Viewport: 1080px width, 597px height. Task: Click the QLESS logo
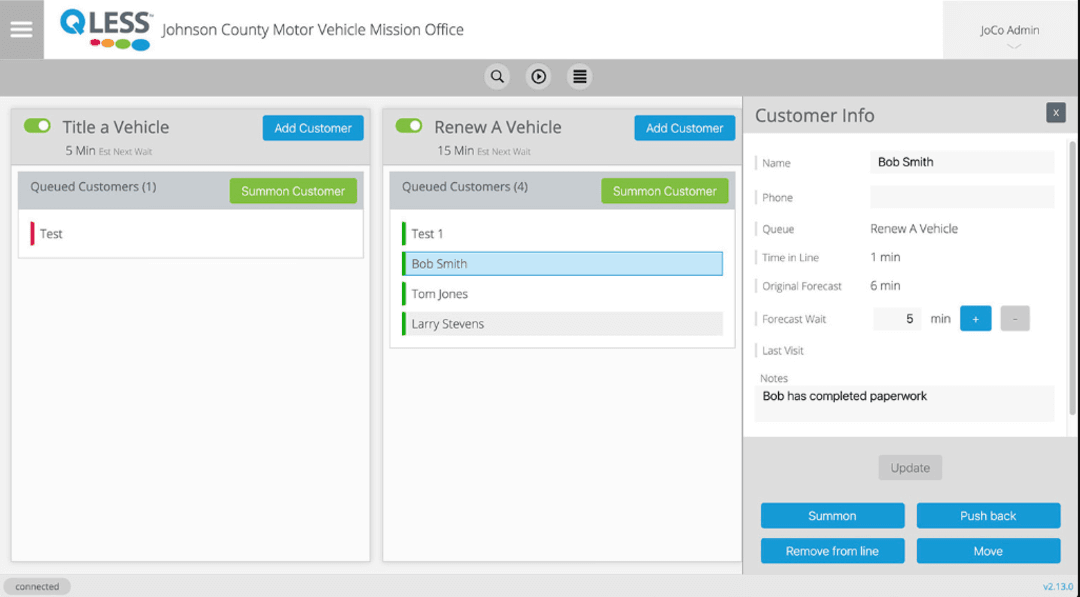pos(104,29)
